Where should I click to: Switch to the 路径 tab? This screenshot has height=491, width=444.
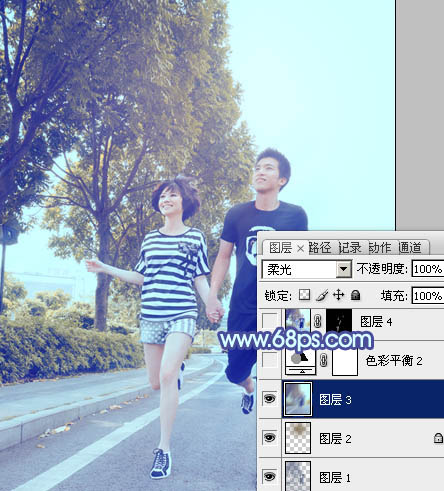pos(320,248)
